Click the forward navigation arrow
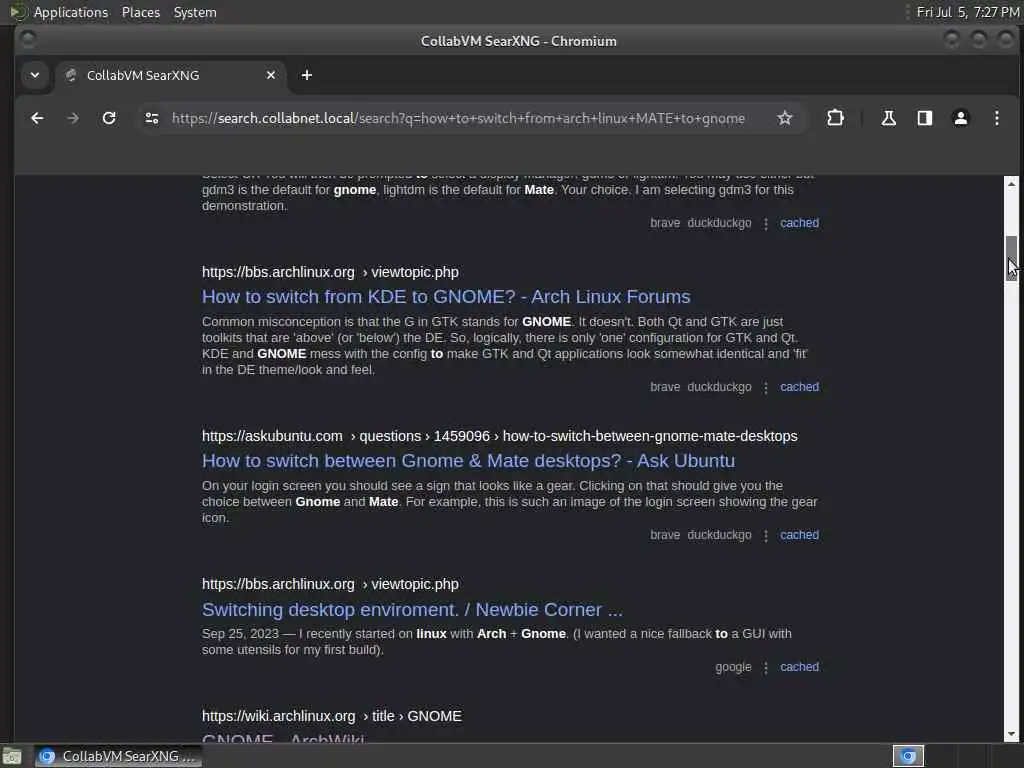Screen dimensions: 1024x768 (73, 118)
